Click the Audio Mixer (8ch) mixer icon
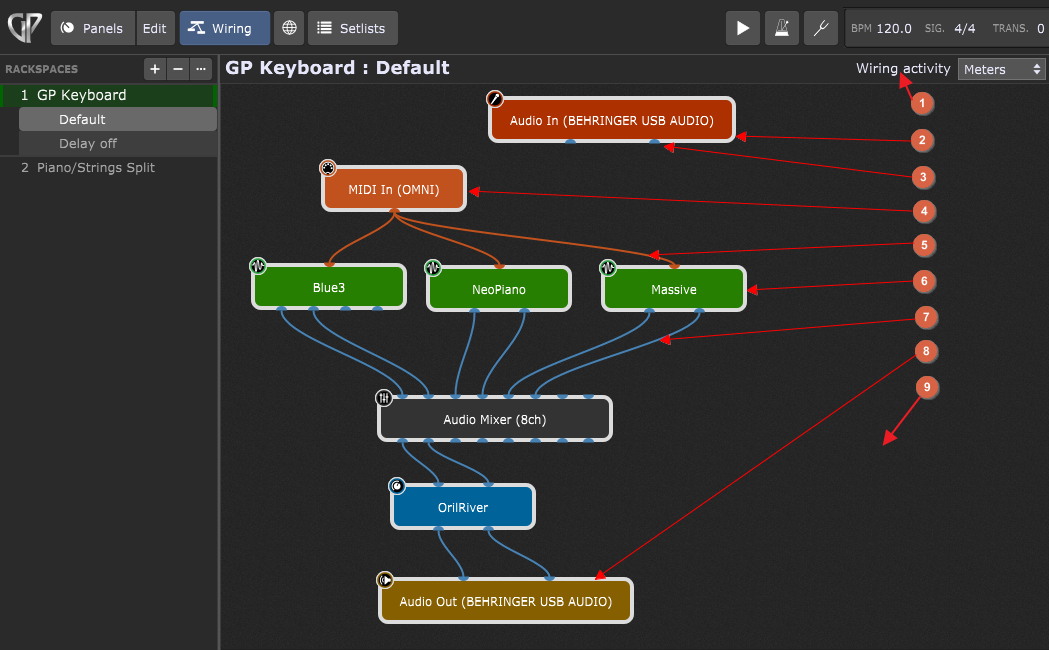The height and width of the screenshot is (650, 1049). point(385,398)
